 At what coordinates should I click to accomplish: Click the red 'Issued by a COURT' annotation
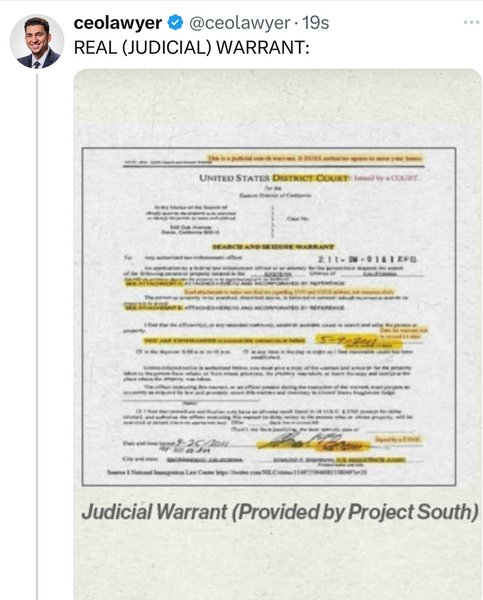387,178
